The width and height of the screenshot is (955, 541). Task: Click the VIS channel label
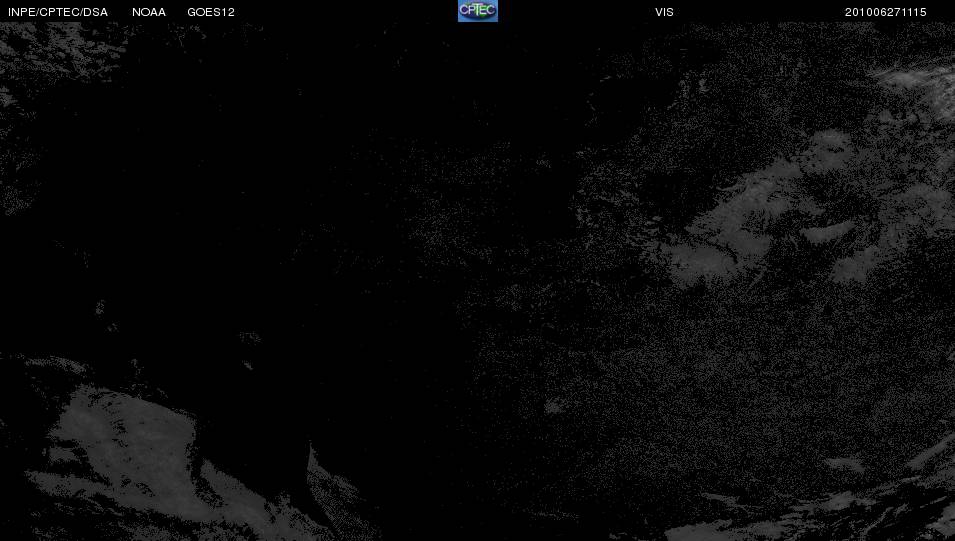pos(664,12)
